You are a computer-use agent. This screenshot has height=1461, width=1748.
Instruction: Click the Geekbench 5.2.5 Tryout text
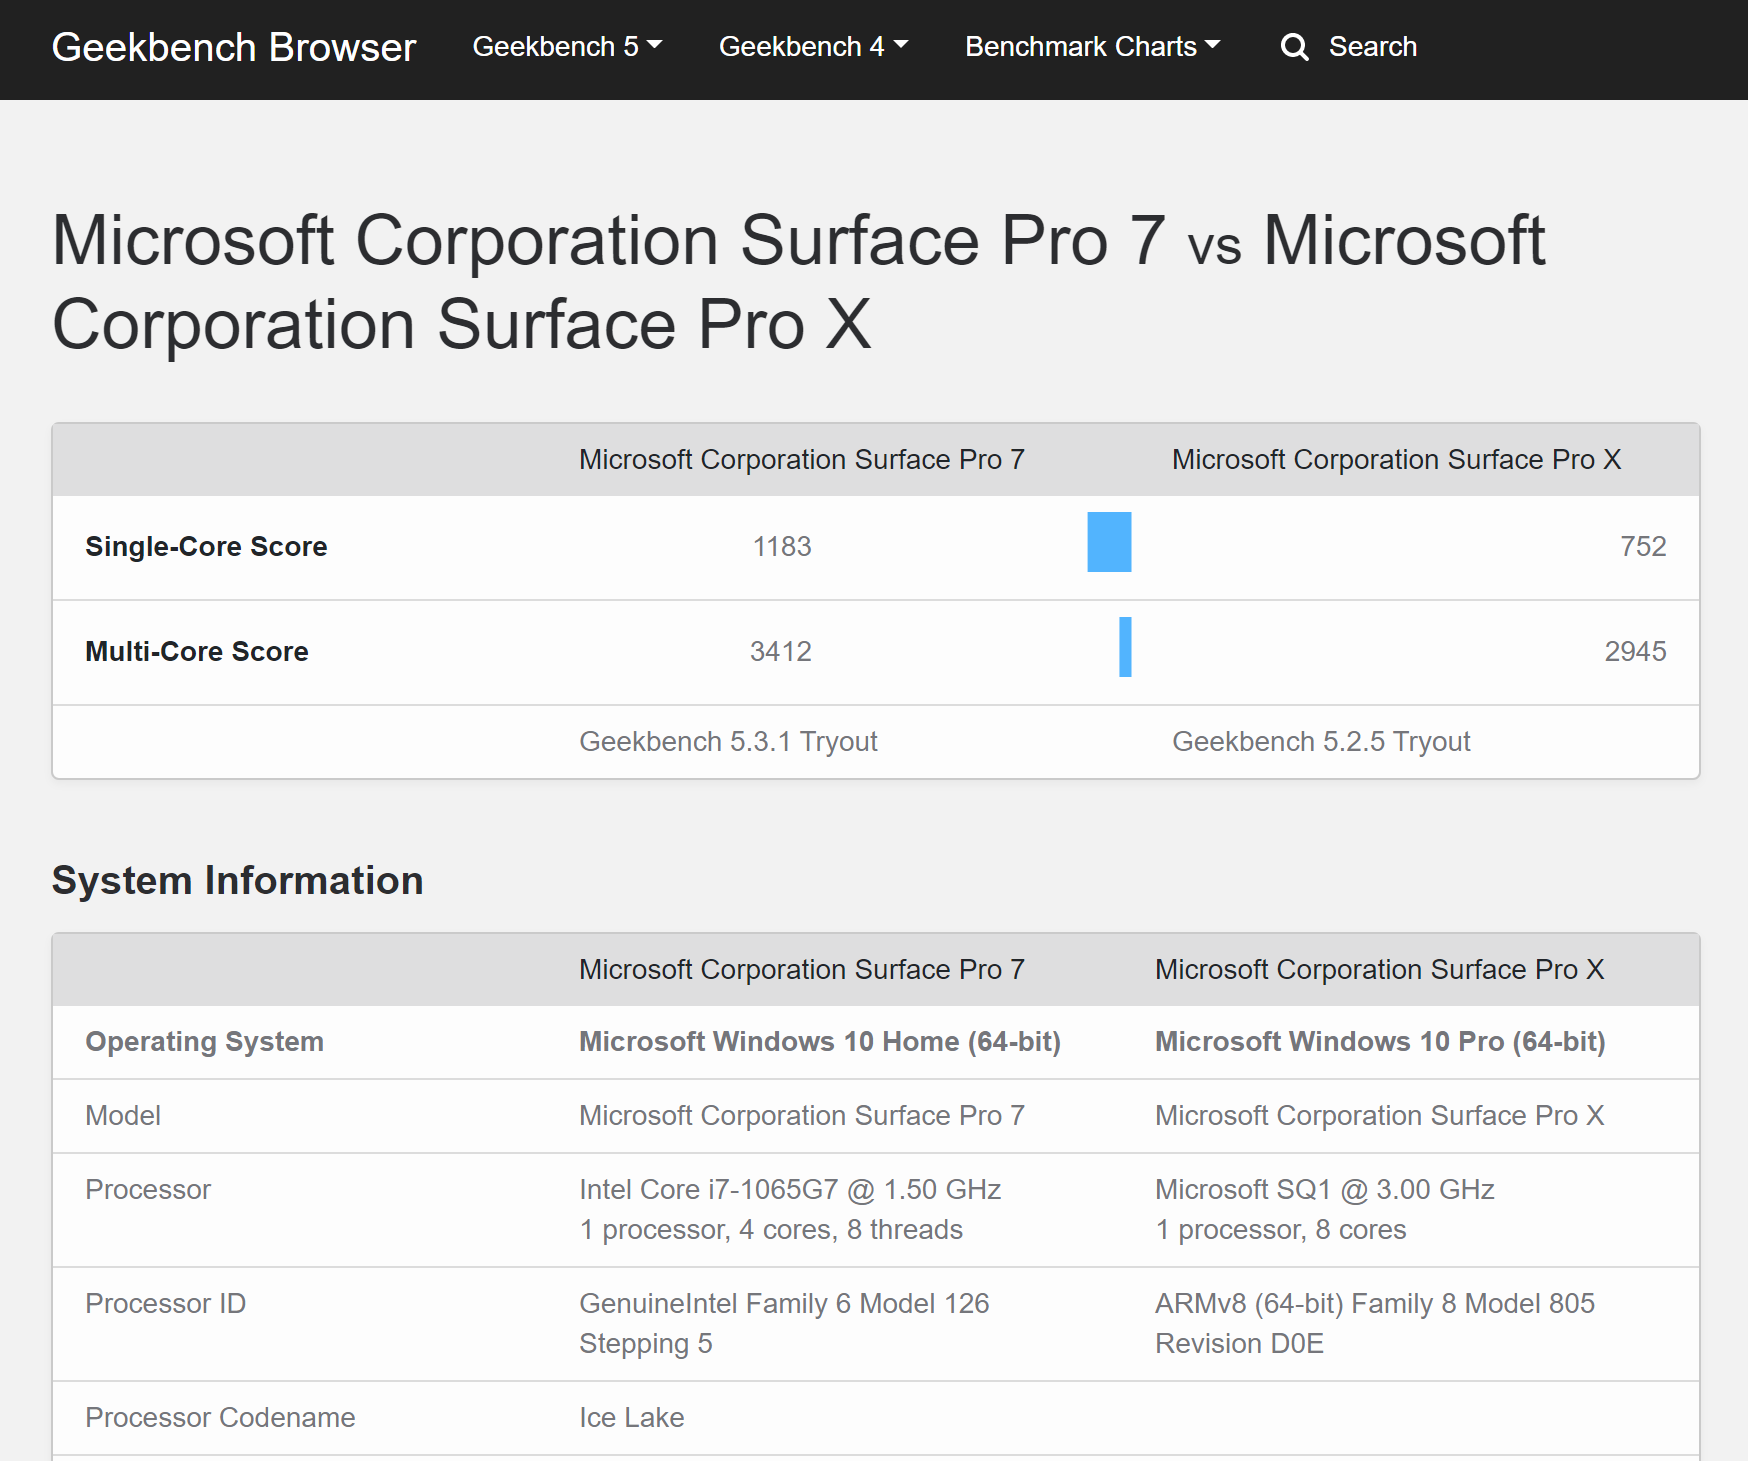point(1320,742)
